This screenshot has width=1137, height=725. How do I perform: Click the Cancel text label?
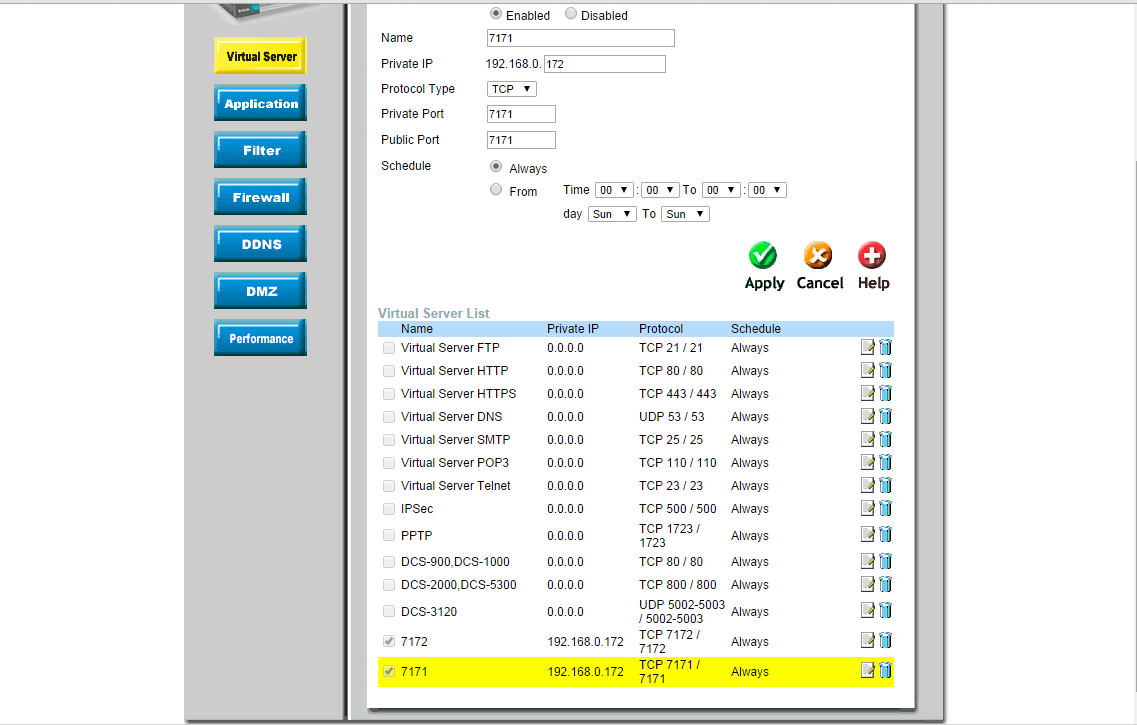(820, 283)
